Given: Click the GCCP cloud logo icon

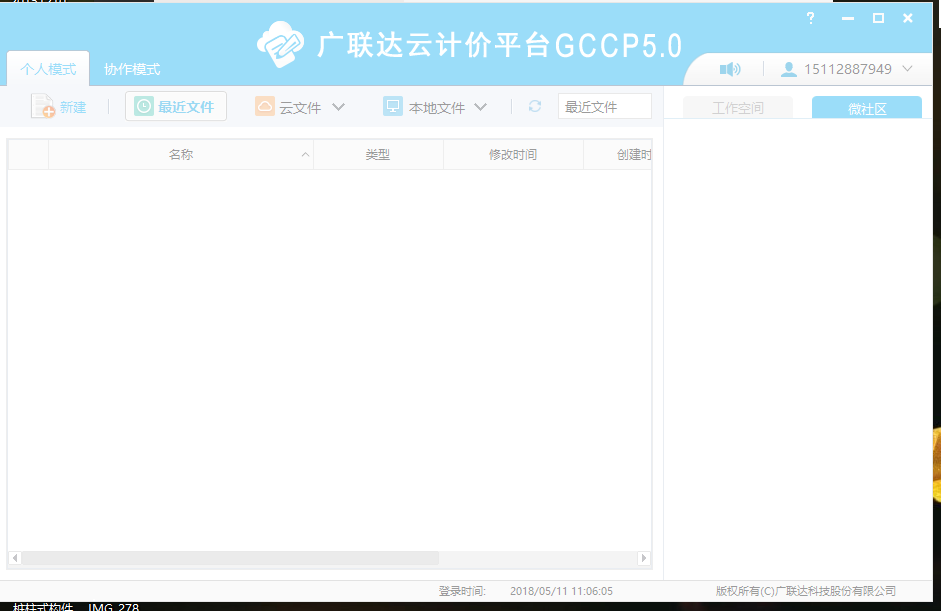Looking at the screenshot, I should click(280, 44).
